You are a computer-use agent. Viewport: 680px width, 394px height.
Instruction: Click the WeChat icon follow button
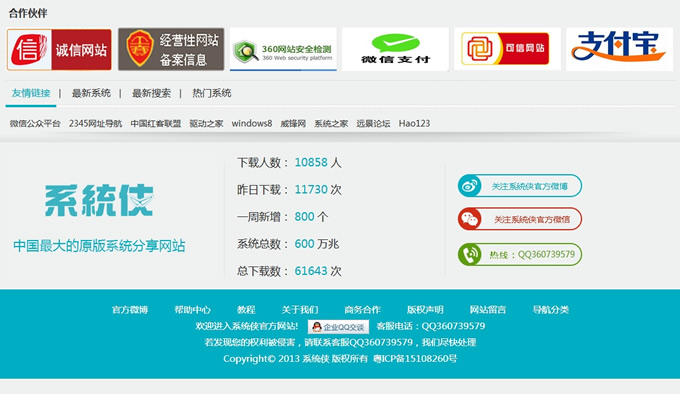(520, 219)
